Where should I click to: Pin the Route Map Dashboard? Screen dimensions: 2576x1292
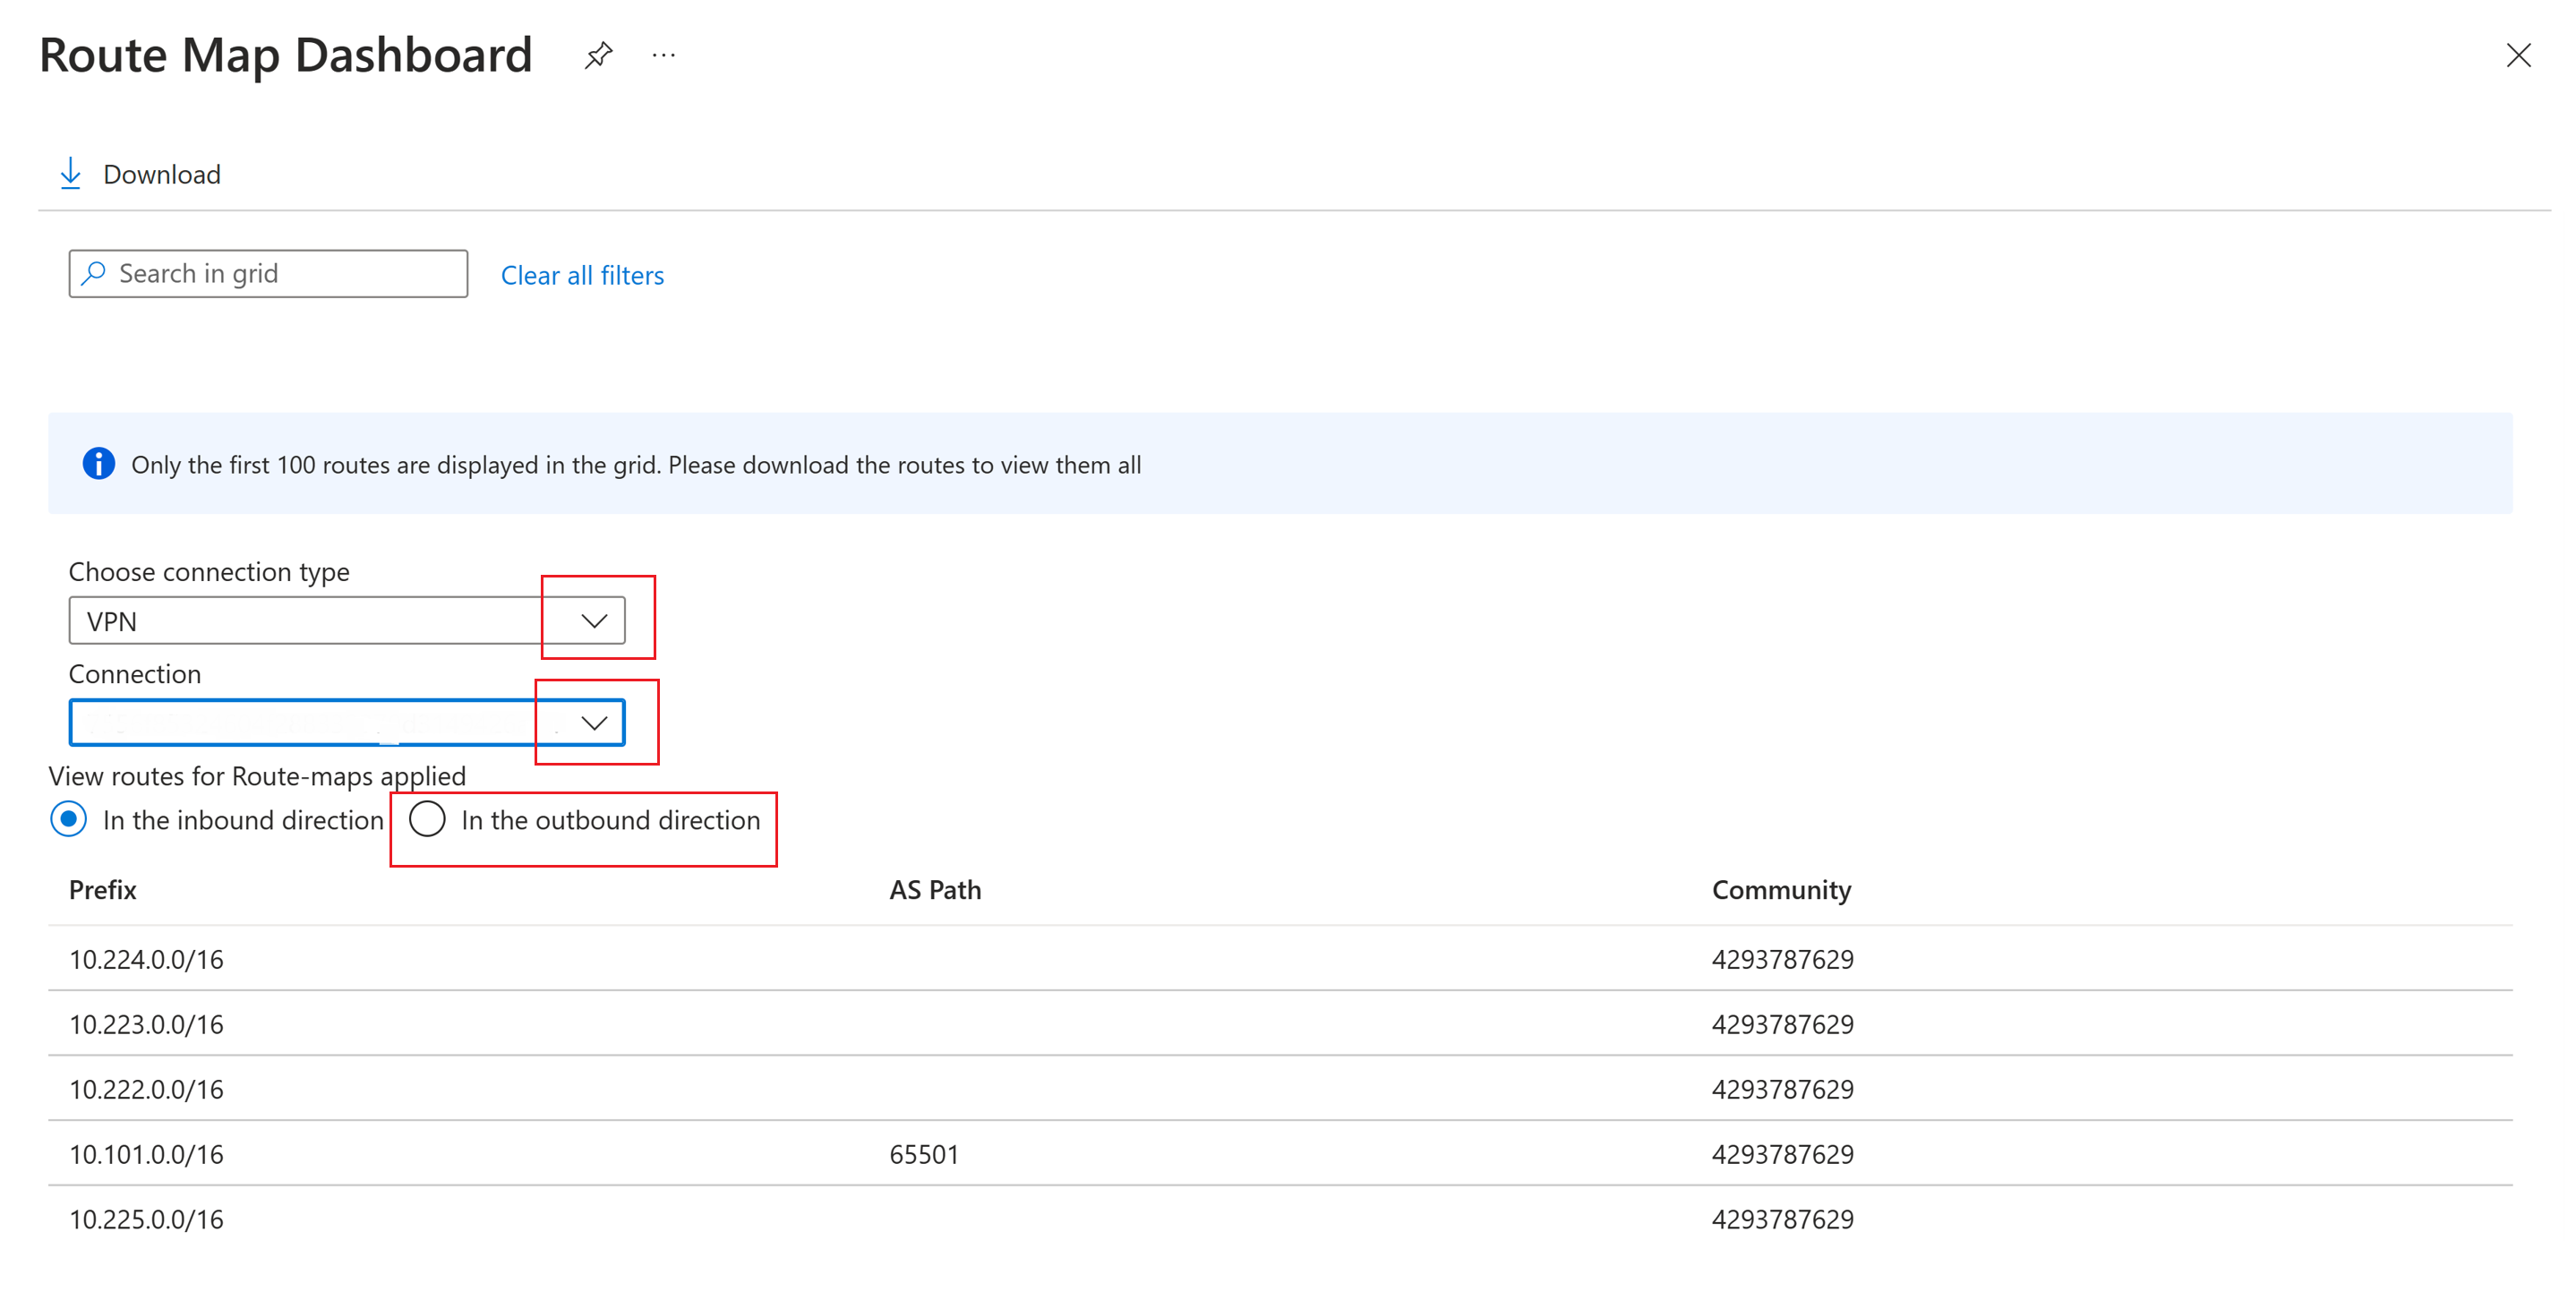598,55
